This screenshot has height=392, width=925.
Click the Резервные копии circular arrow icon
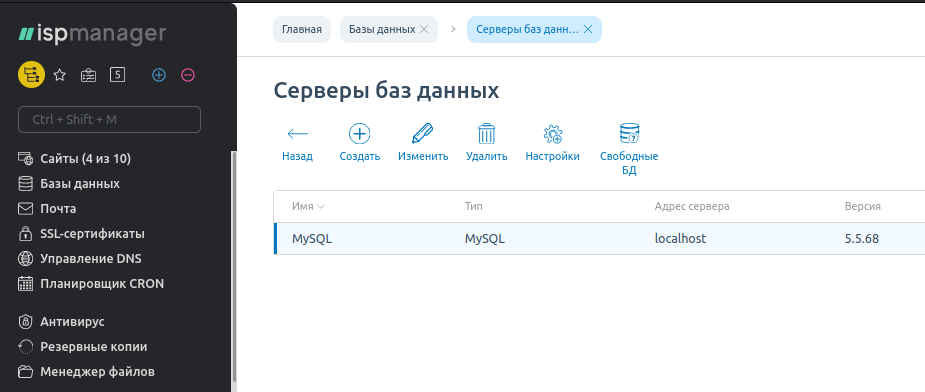(25, 347)
